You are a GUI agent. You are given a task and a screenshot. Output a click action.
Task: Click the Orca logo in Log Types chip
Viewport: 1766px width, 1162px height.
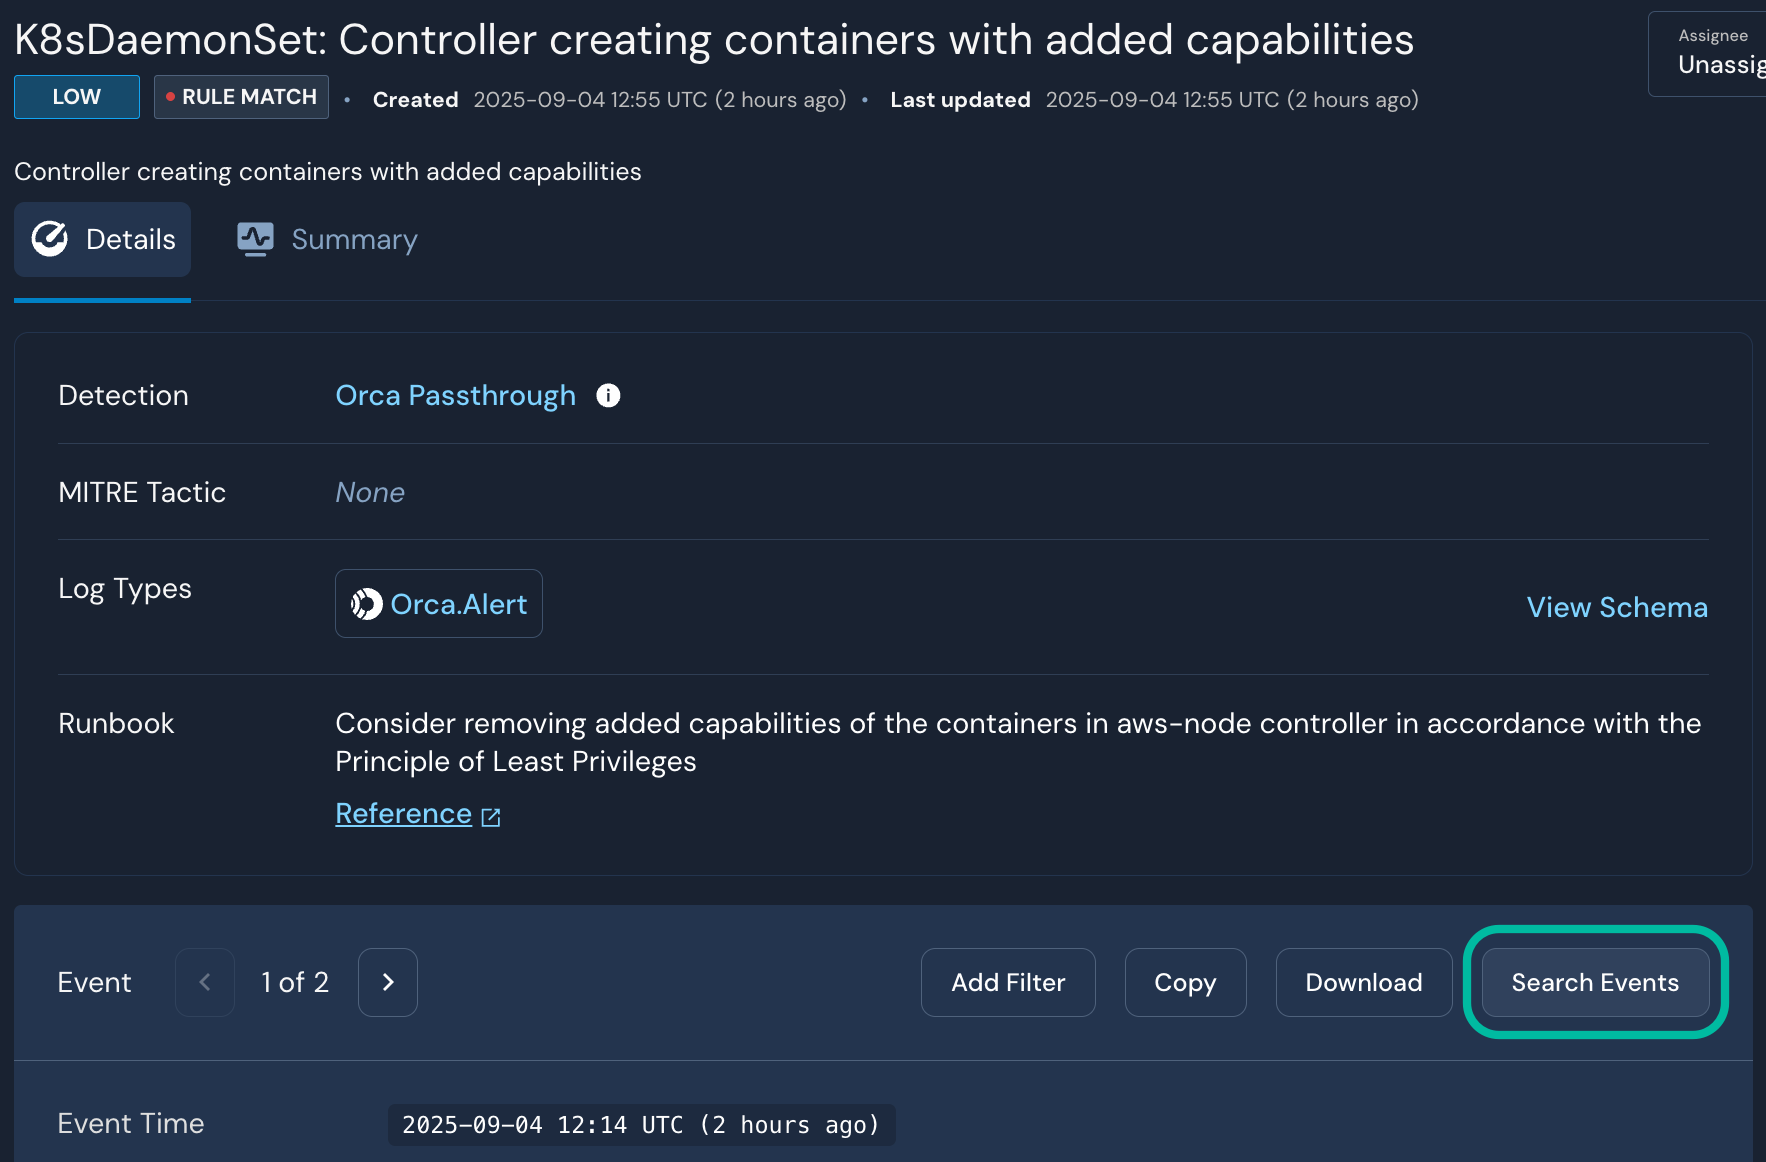pos(366,604)
